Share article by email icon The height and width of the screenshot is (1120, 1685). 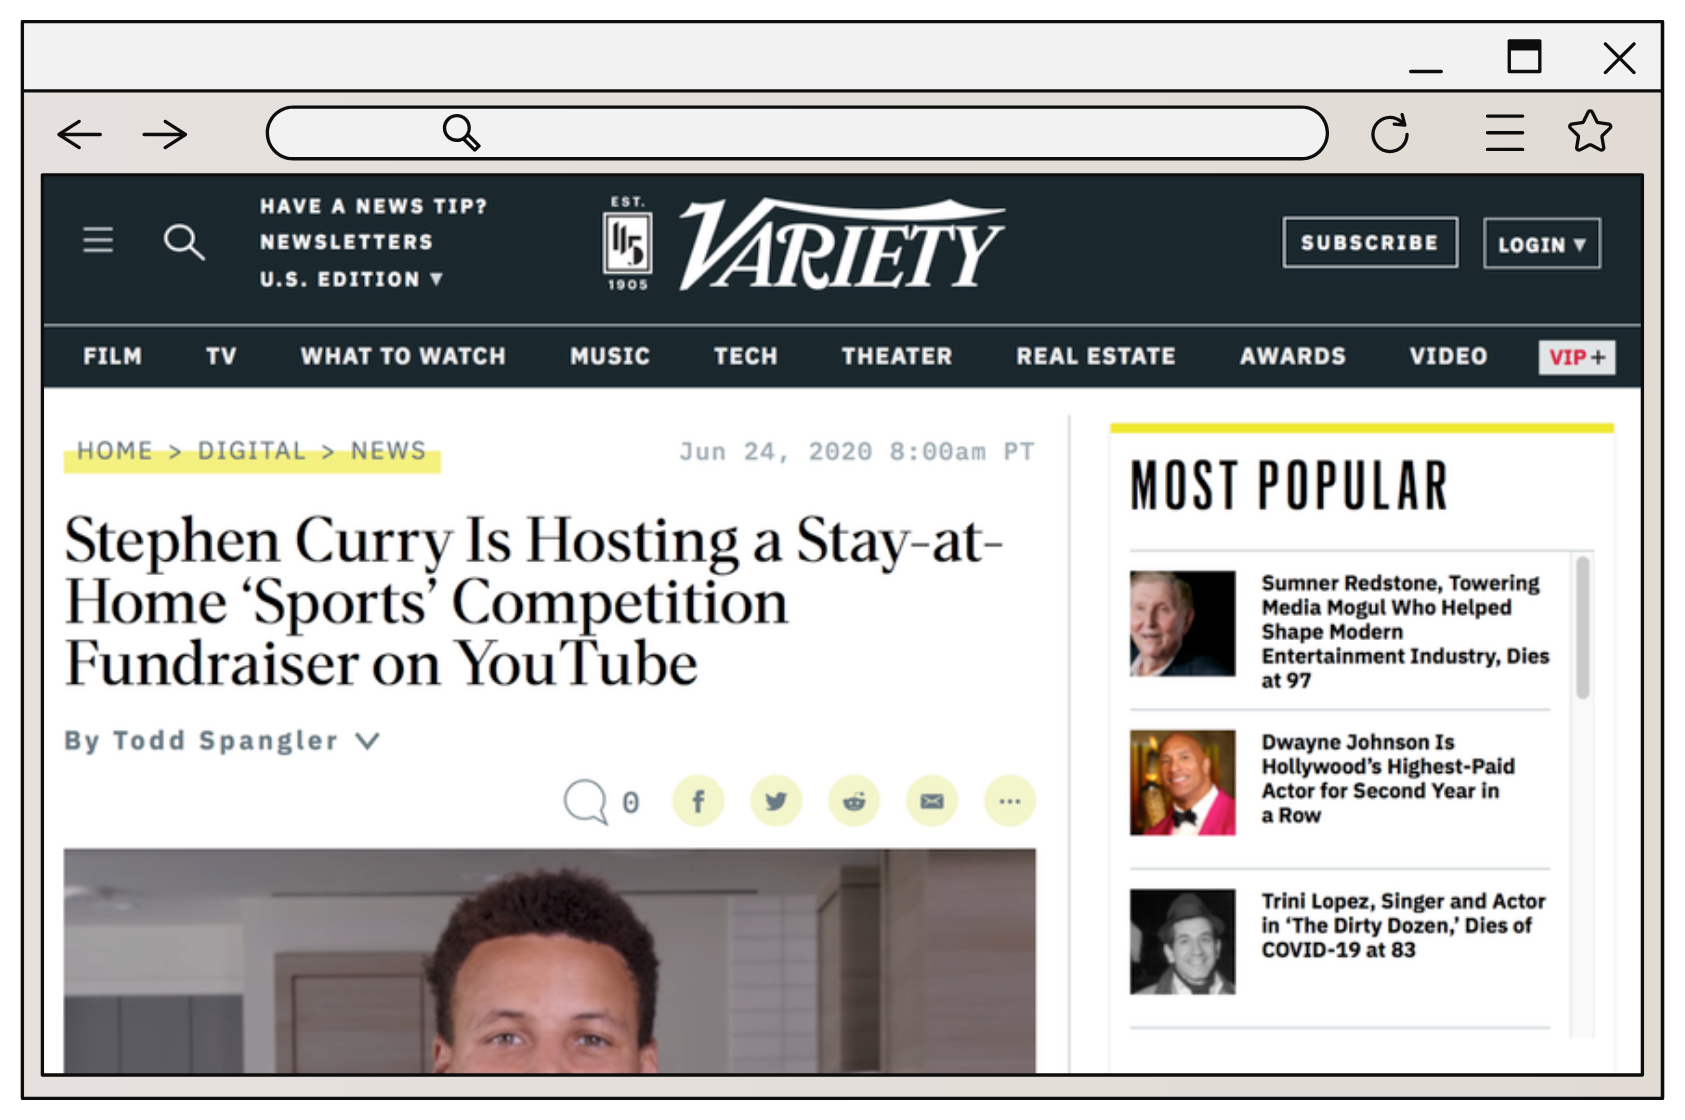[932, 801]
